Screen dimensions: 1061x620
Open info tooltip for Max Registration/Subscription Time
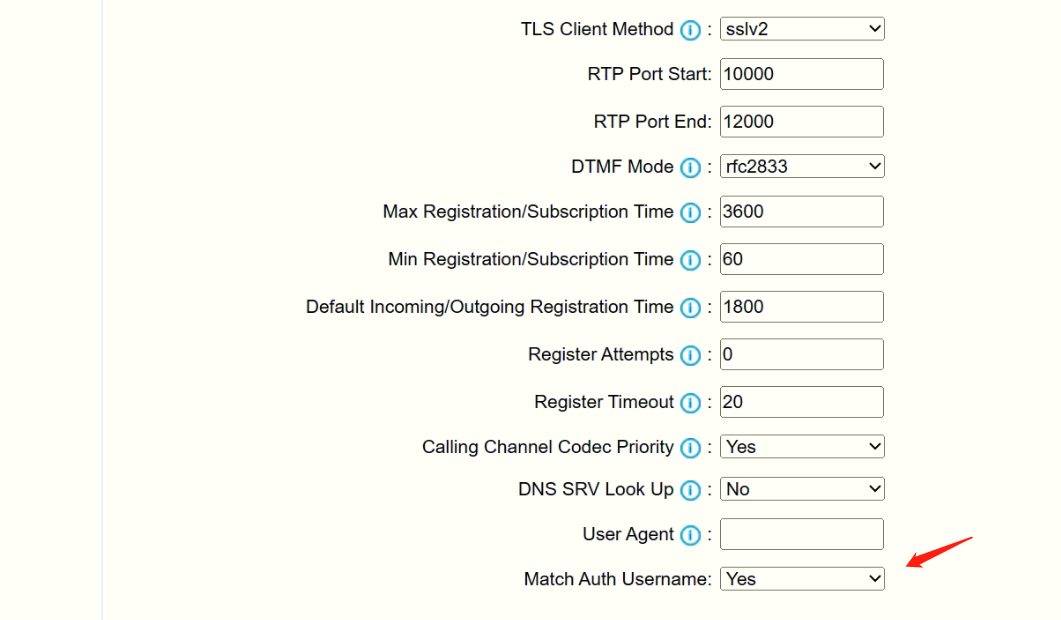click(690, 213)
